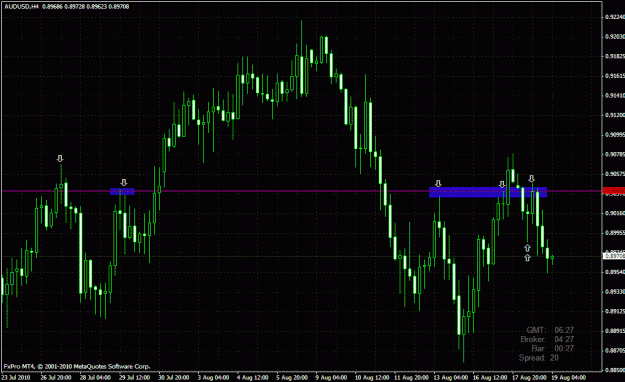This screenshot has width=625, height=382.
Task: Click the 0.9078 price scale label
Action: coord(614,154)
